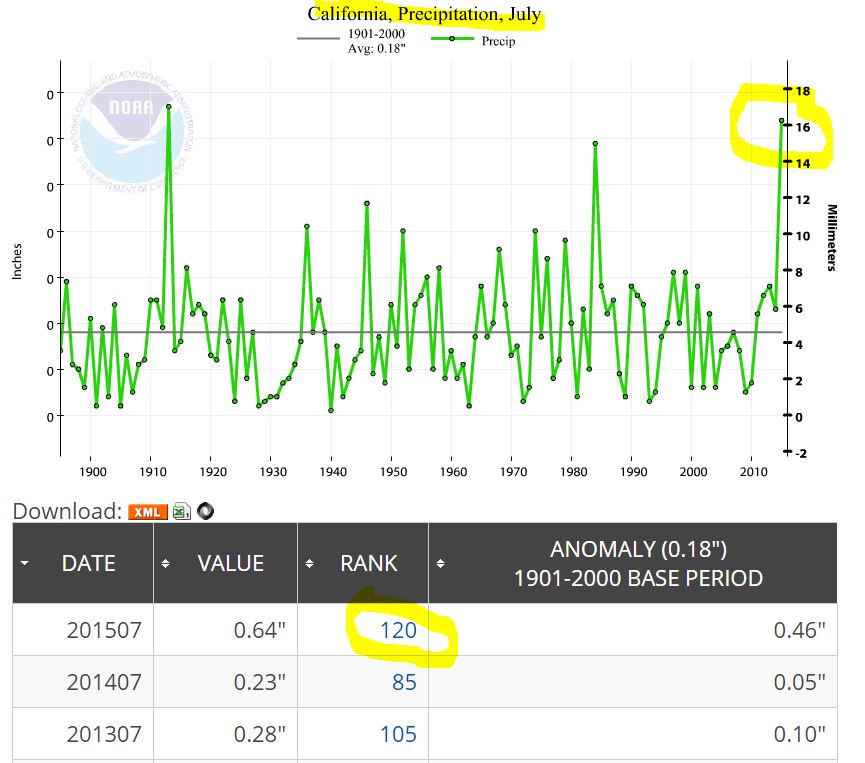Click the 0.46" anomaly cell
Screen dimensions: 865x763
(797, 630)
